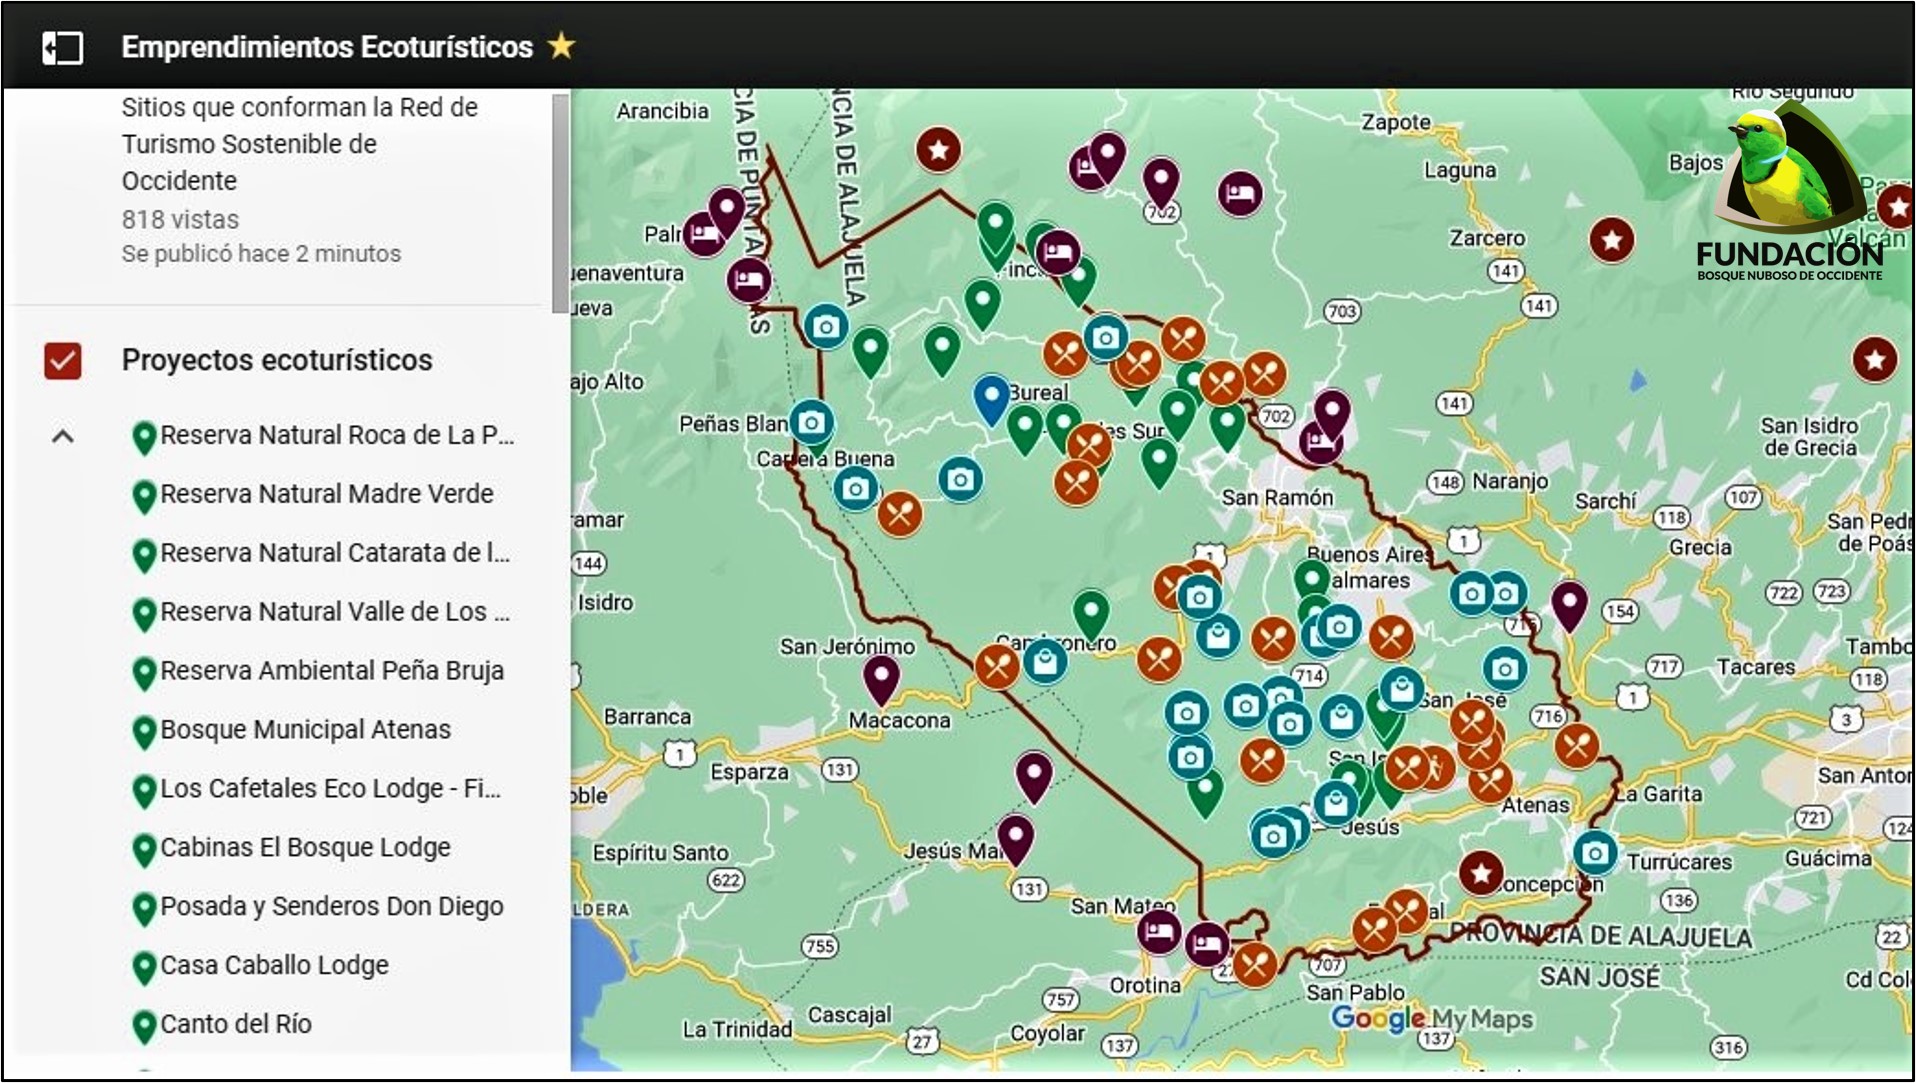Click the Google My Maps logo
Image resolution: width=1916 pixels, height=1083 pixels.
(1431, 1019)
